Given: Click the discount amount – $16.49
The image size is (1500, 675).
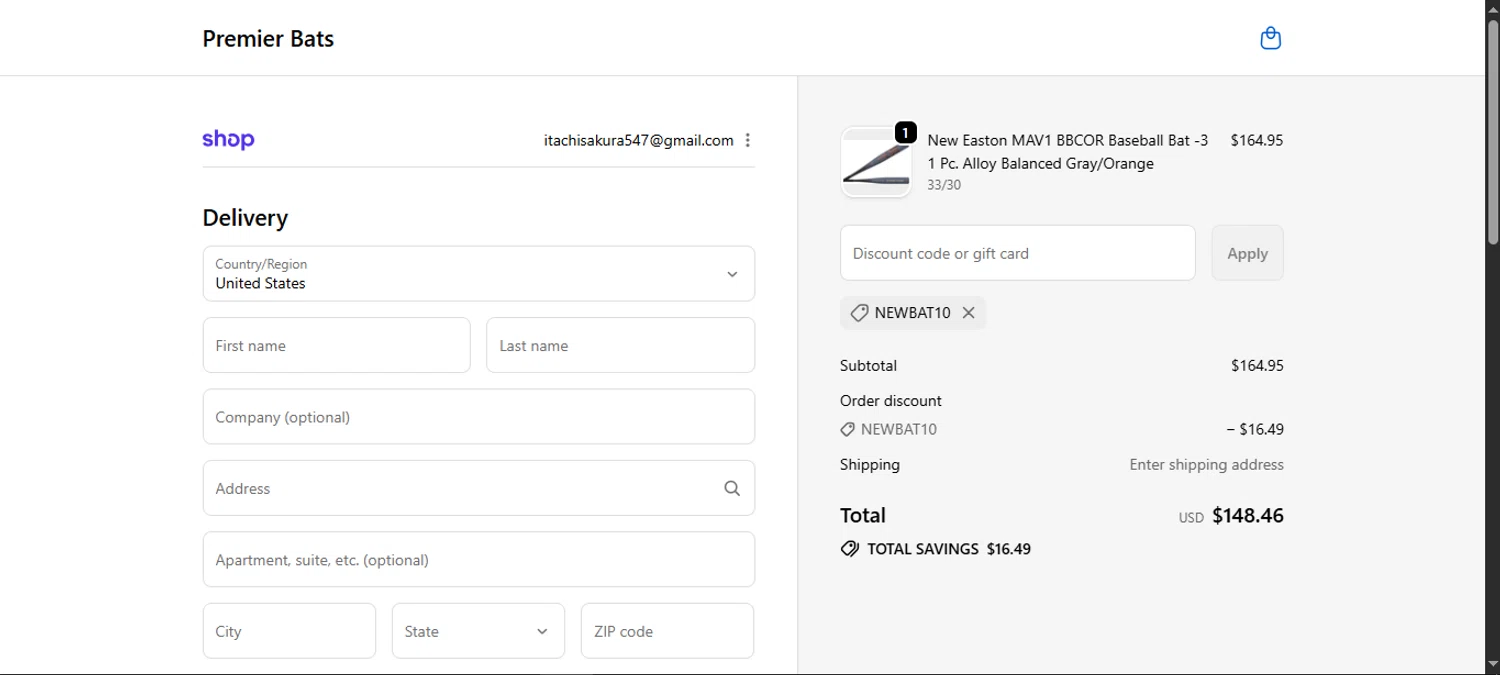Looking at the screenshot, I should [x=1255, y=430].
